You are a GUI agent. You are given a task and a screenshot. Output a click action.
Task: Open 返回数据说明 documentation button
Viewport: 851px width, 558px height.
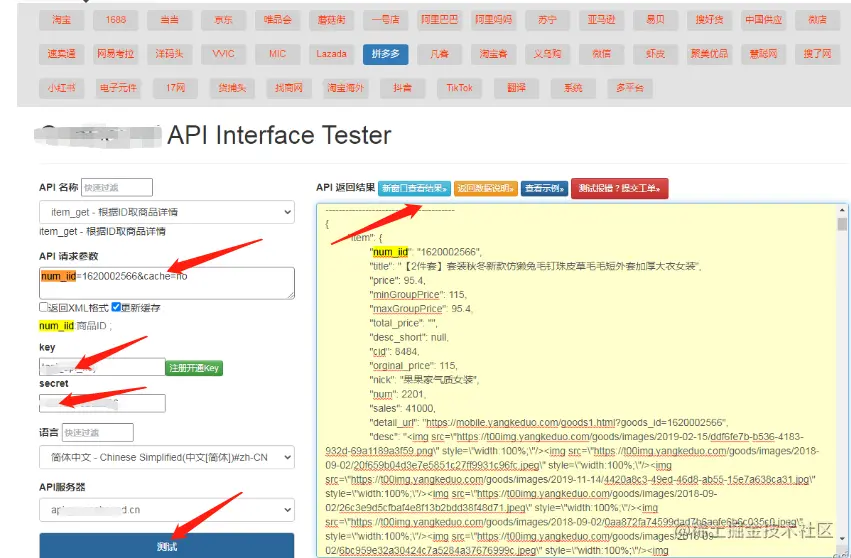click(x=486, y=188)
